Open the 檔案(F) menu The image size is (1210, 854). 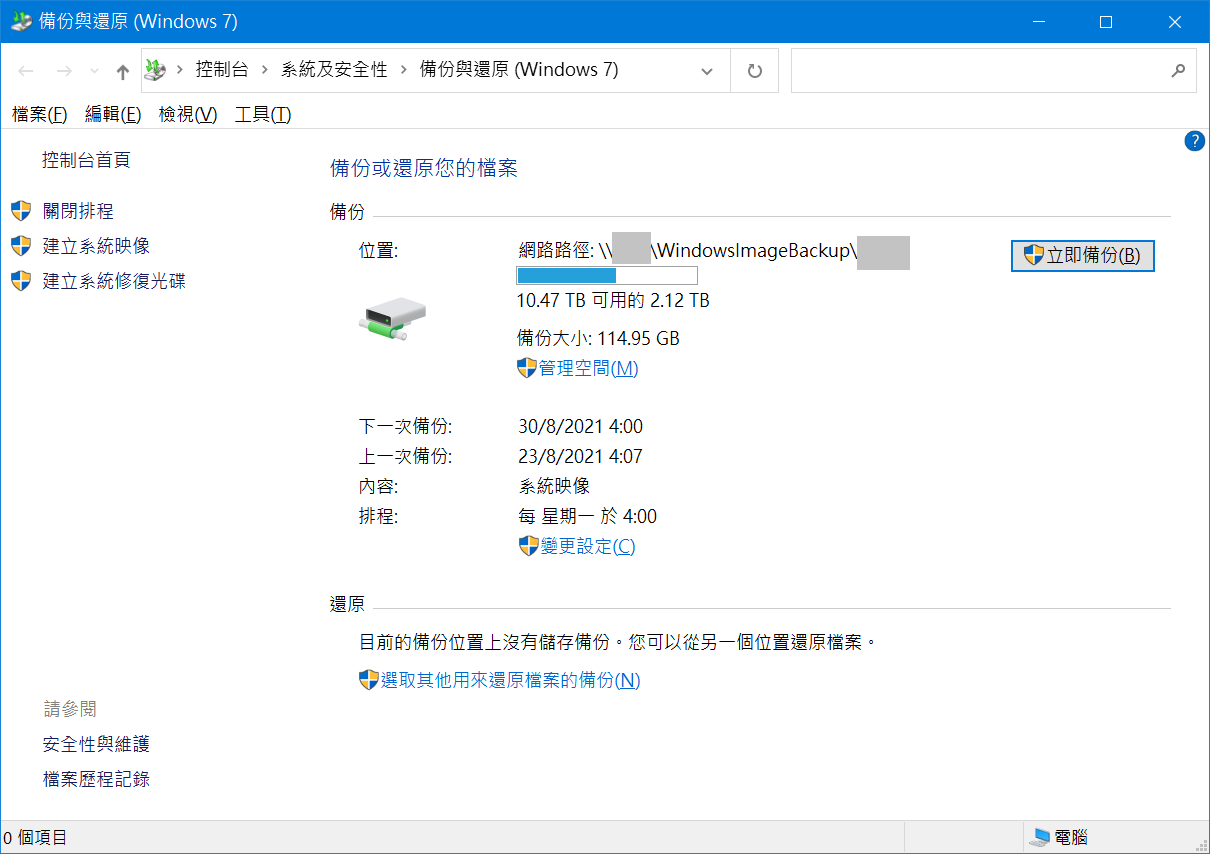pyautogui.click(x=39, y=115)
